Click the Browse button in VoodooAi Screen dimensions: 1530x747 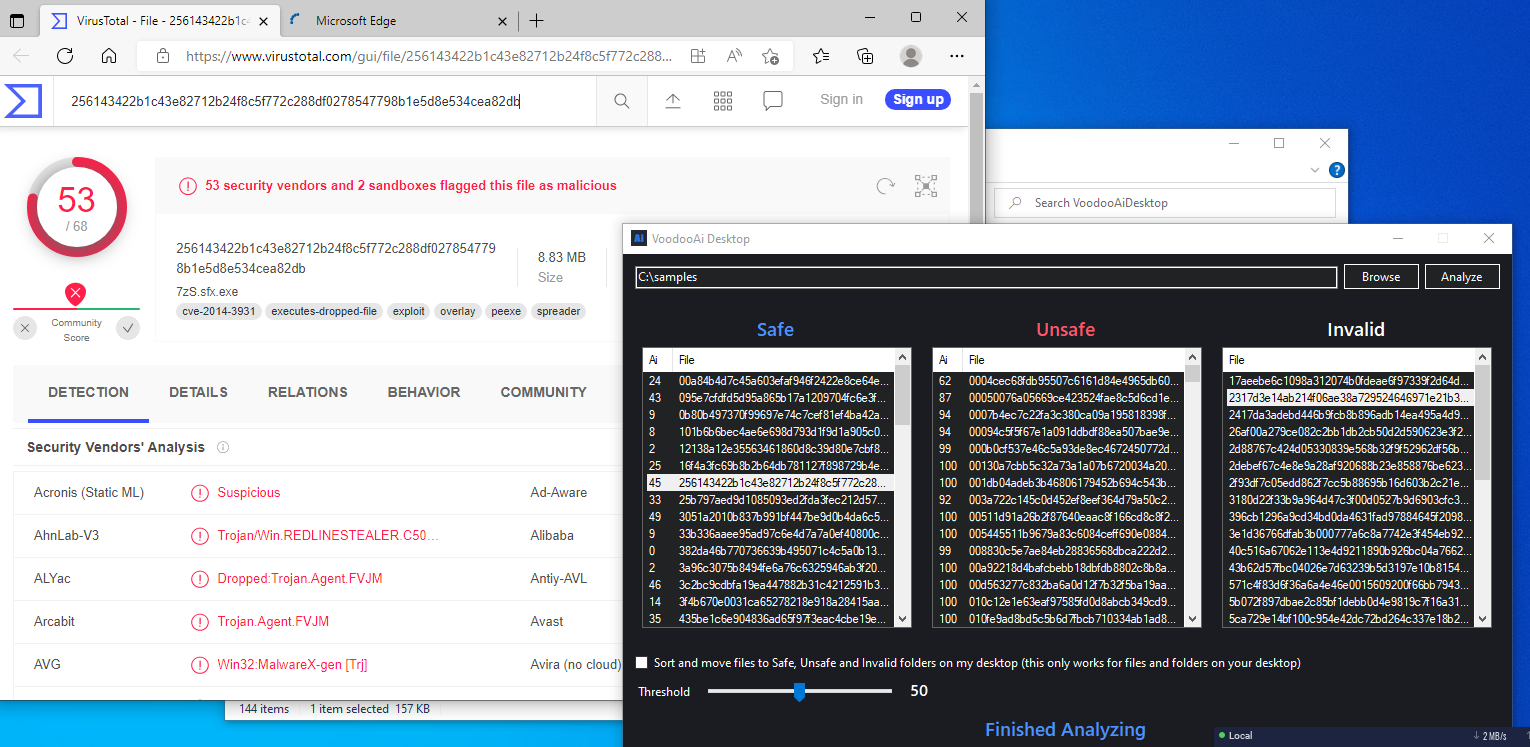1381,277
